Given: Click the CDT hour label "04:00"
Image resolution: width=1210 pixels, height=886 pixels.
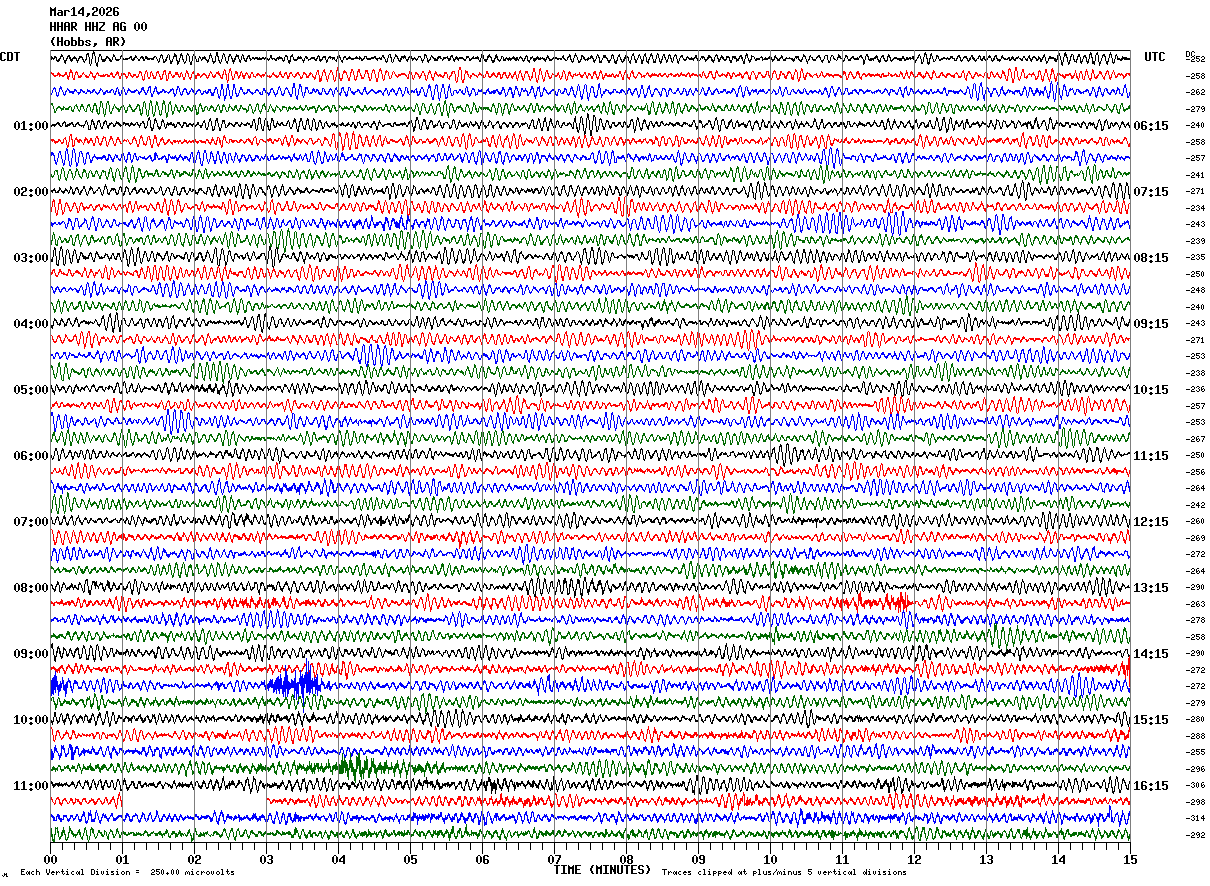Looking at the screenshot, I should (31, 324).
